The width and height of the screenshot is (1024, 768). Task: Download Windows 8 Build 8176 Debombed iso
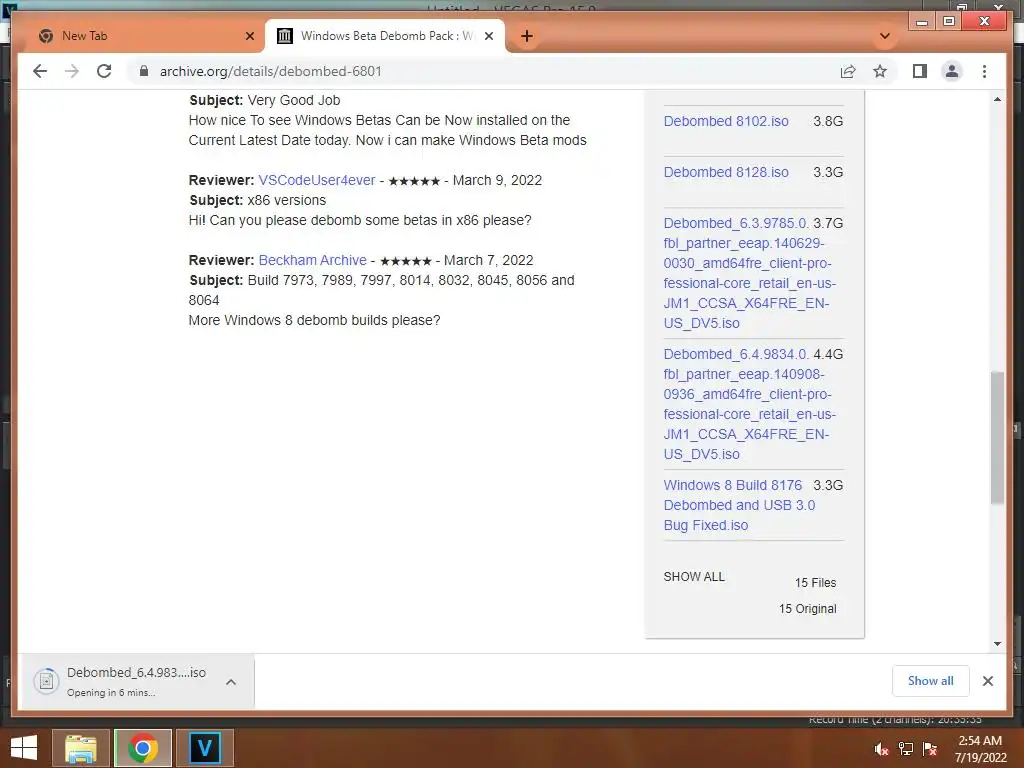click(x=739, y=505)
